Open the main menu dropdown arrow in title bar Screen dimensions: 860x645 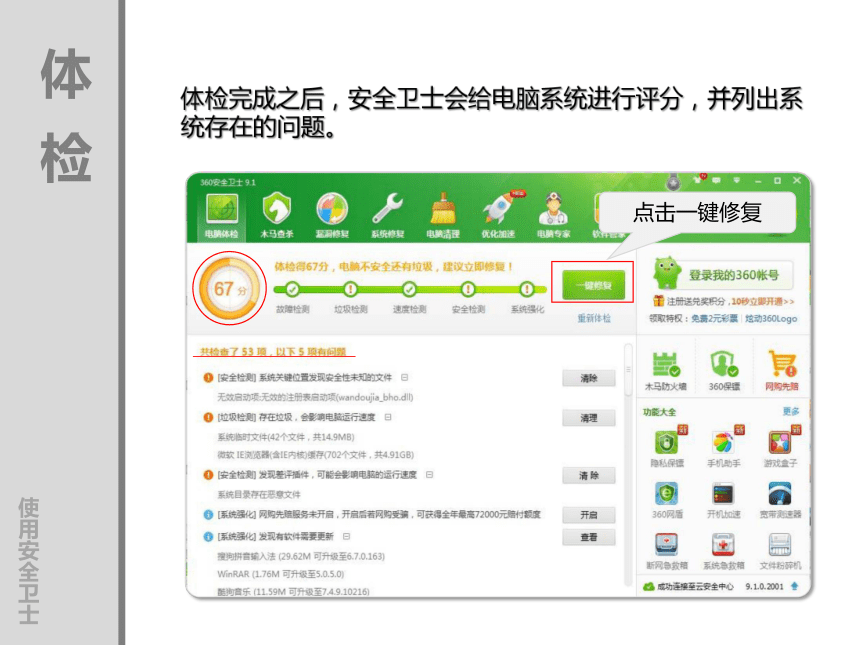(x=737, y=180)
